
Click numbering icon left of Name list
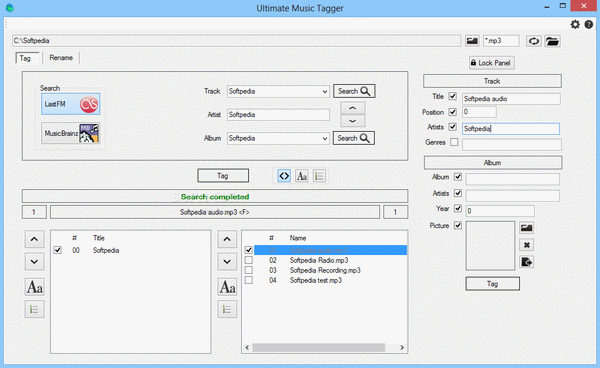(227, 309)
